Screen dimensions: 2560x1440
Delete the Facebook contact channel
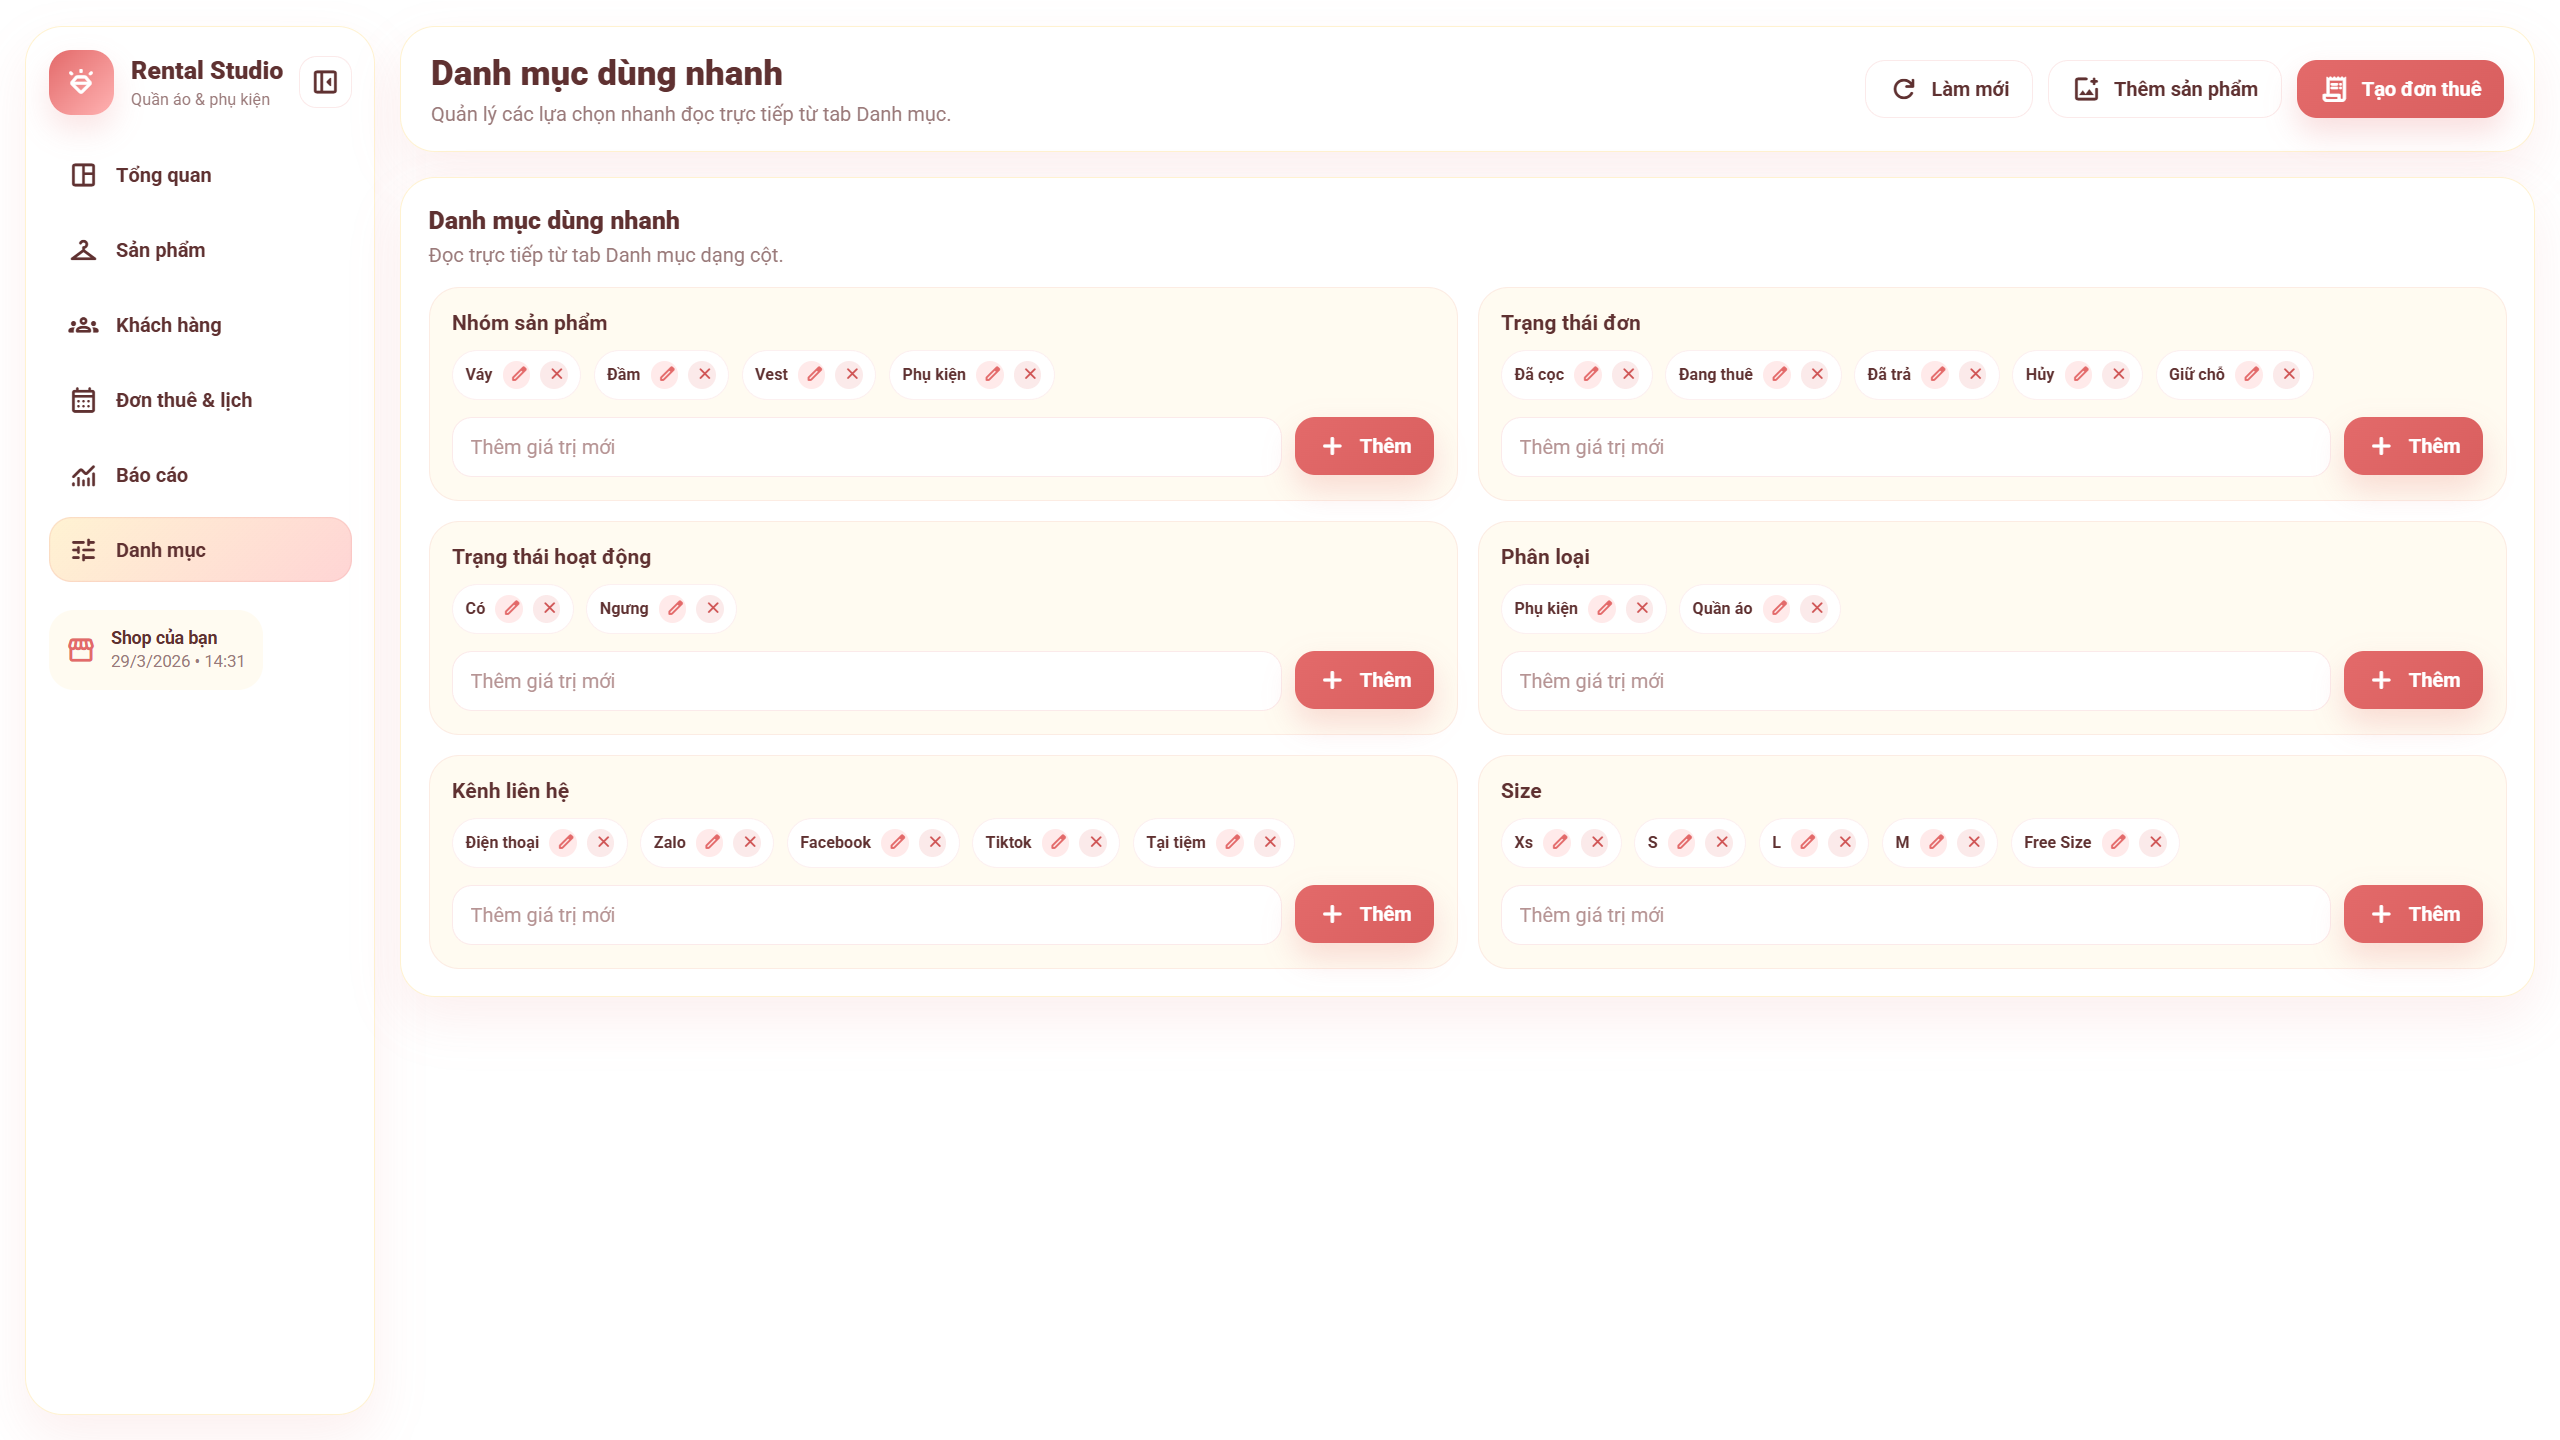tap(935, 842)
